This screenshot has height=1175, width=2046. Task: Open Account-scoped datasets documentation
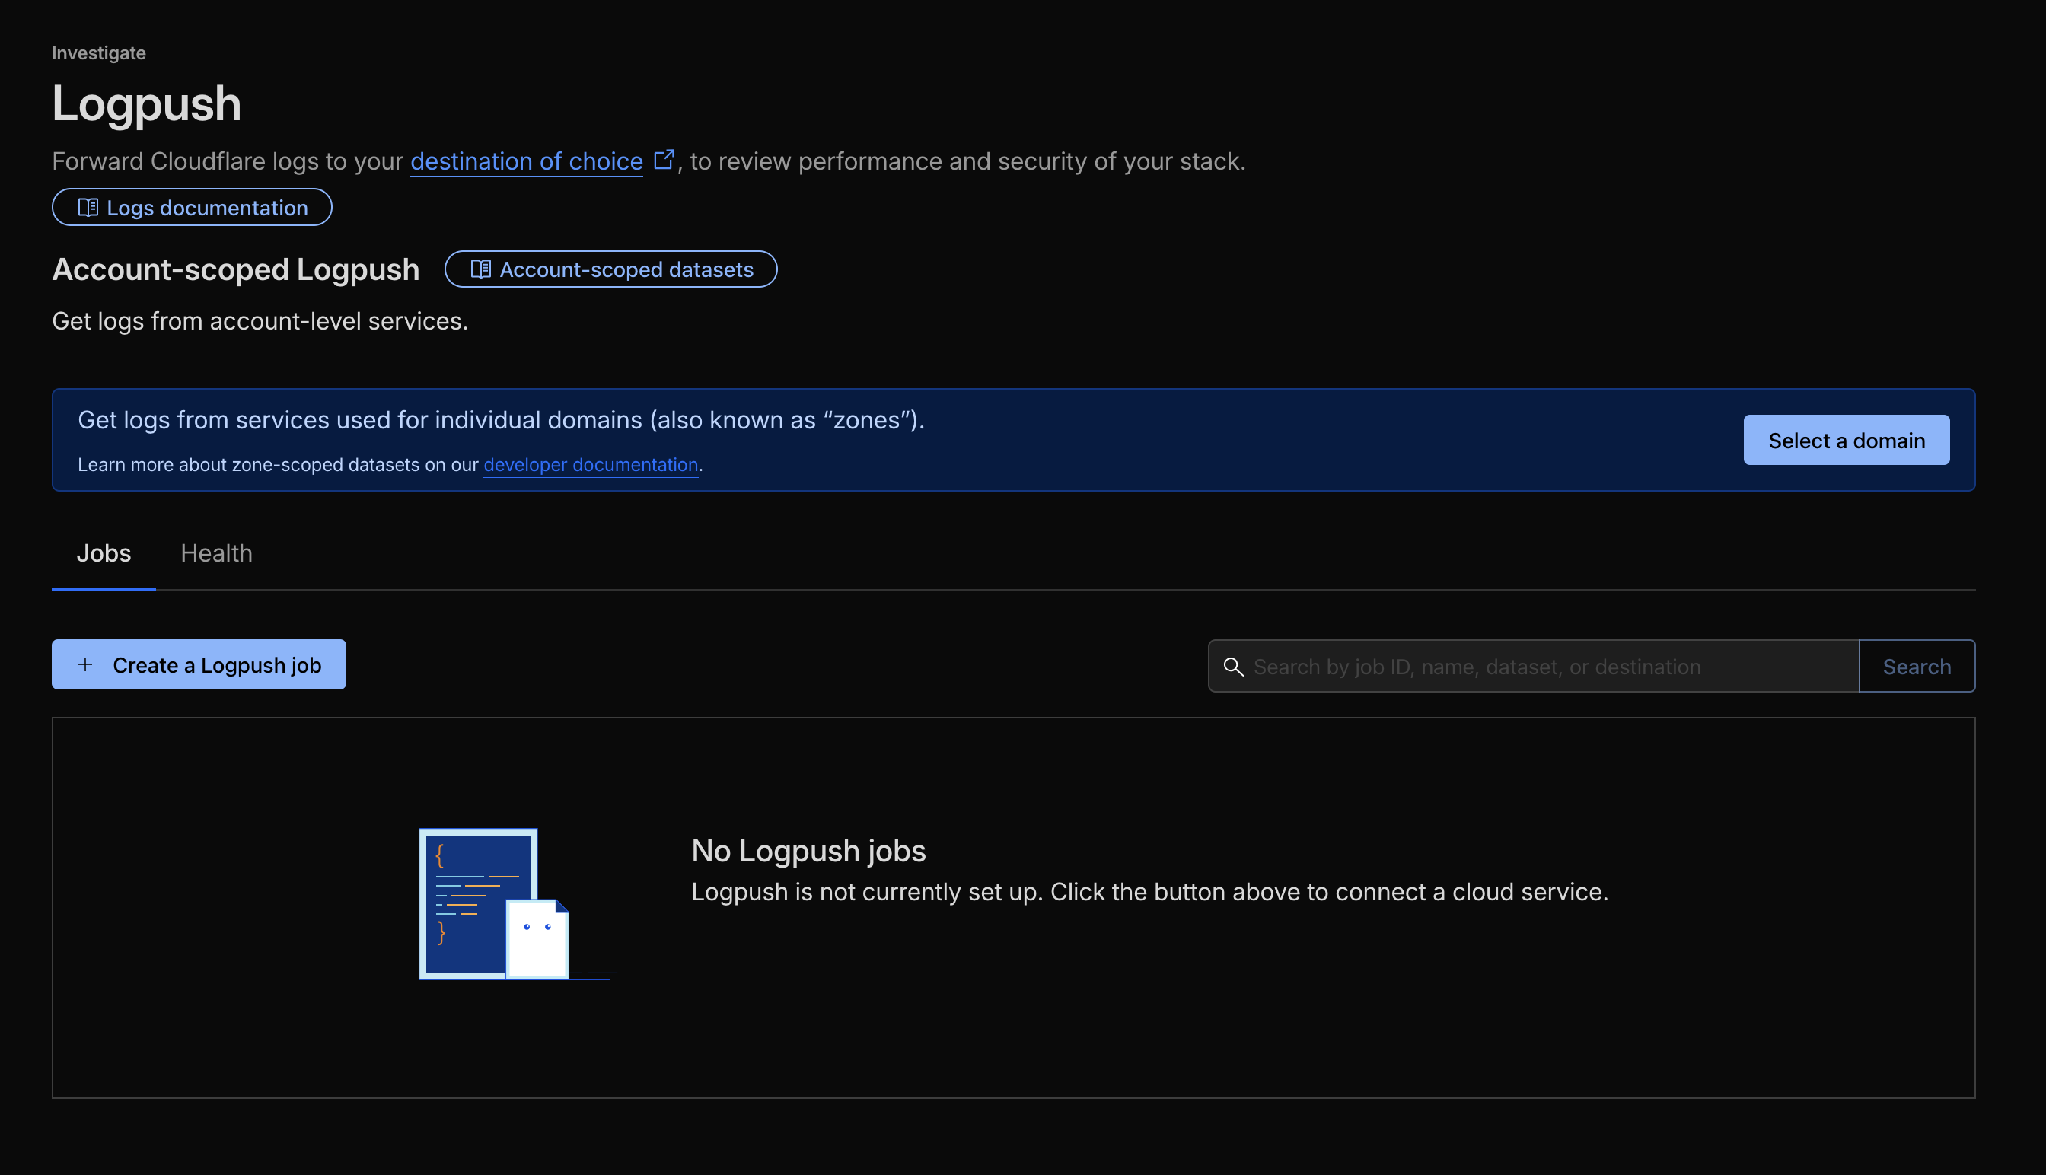click(611, 269)
